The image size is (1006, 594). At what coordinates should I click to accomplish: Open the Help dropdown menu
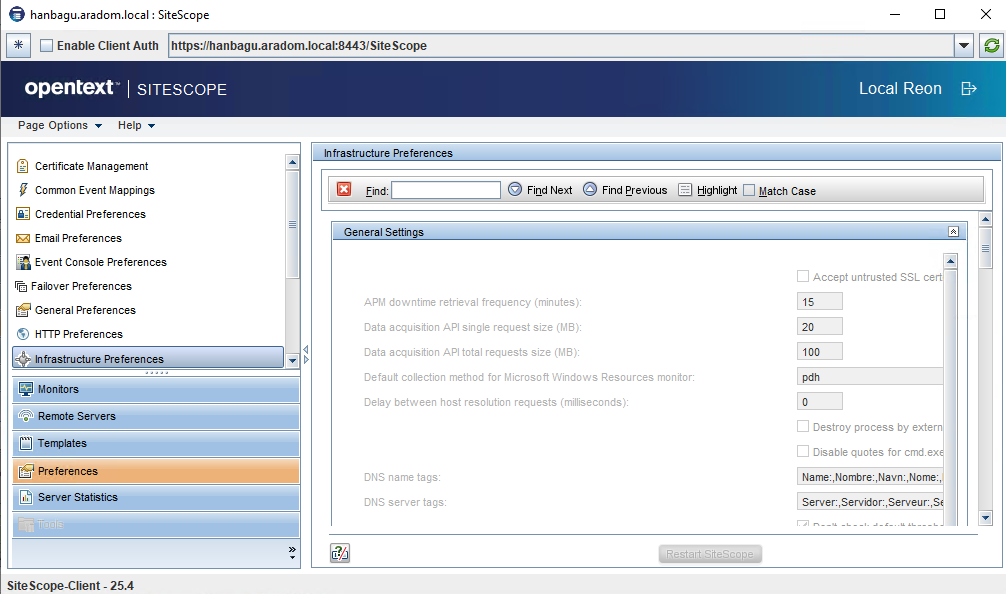(x=136, y=125)
